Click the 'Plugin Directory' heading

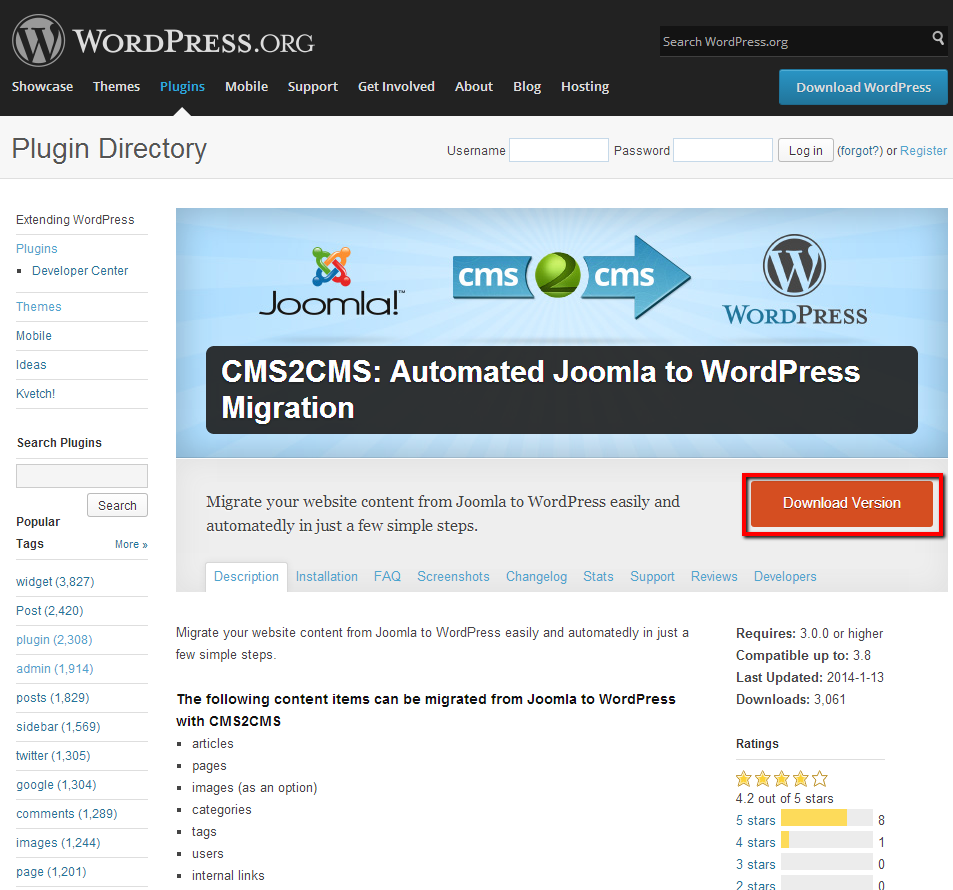pos(109,149)
